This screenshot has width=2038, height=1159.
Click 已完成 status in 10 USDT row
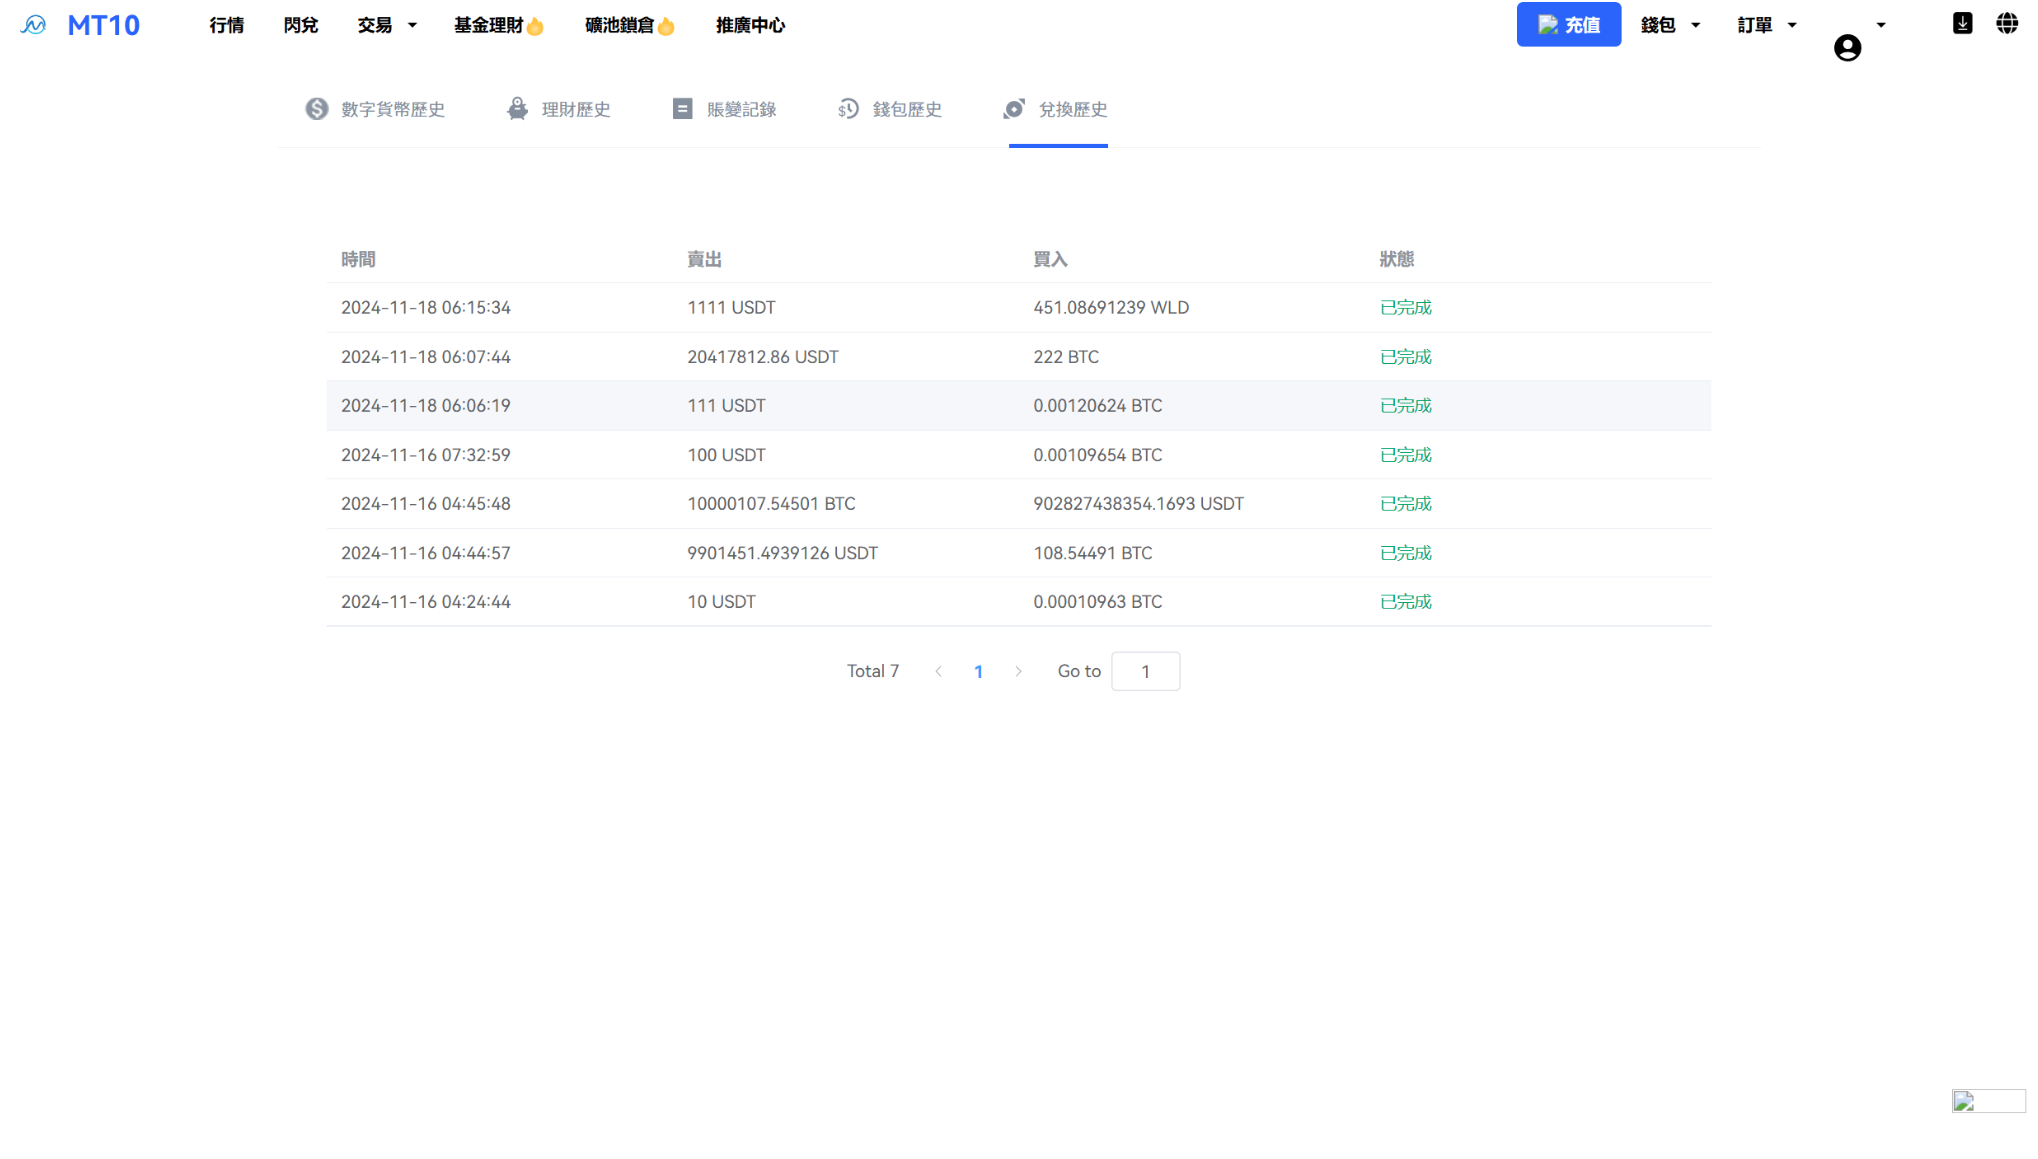1405,602
